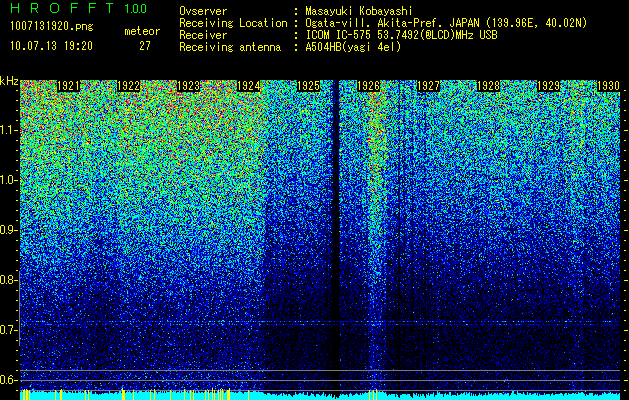Select the 1924 time marker
Viewport: 629px width, 400px height.
249,86
